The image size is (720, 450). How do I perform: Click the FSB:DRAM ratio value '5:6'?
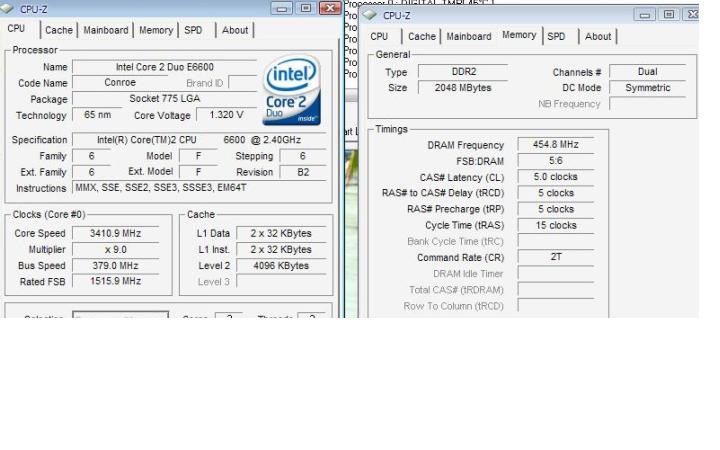(x=556, y=161)
